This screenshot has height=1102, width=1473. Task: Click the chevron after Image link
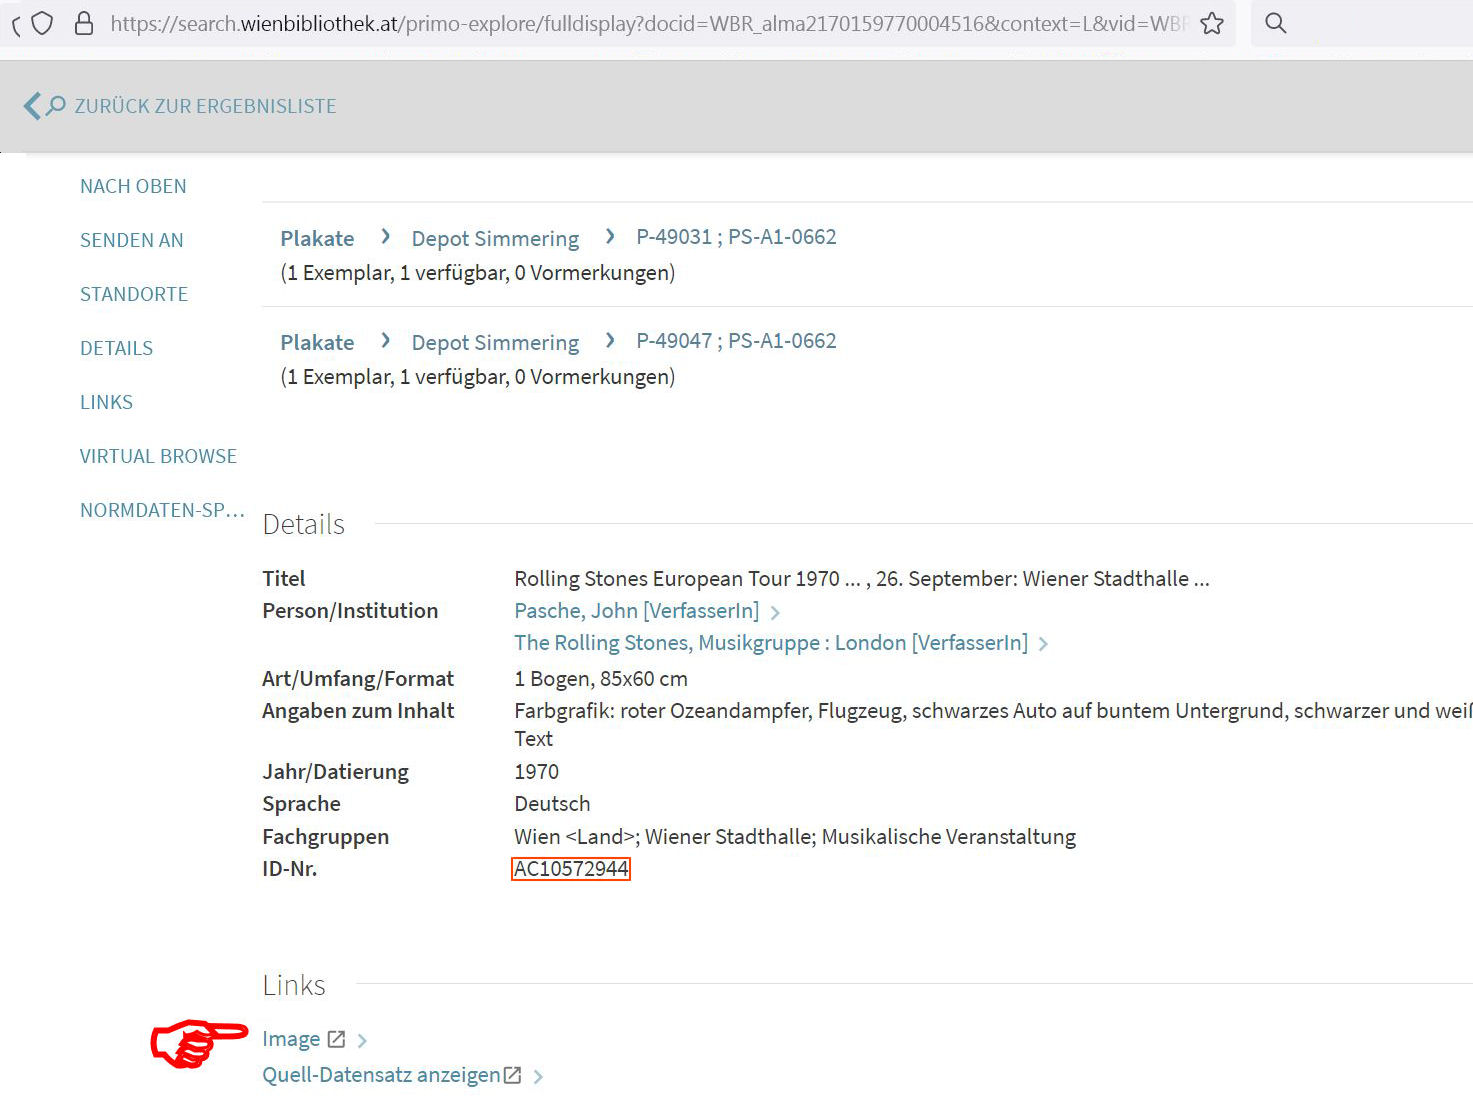coord(362,1041)
